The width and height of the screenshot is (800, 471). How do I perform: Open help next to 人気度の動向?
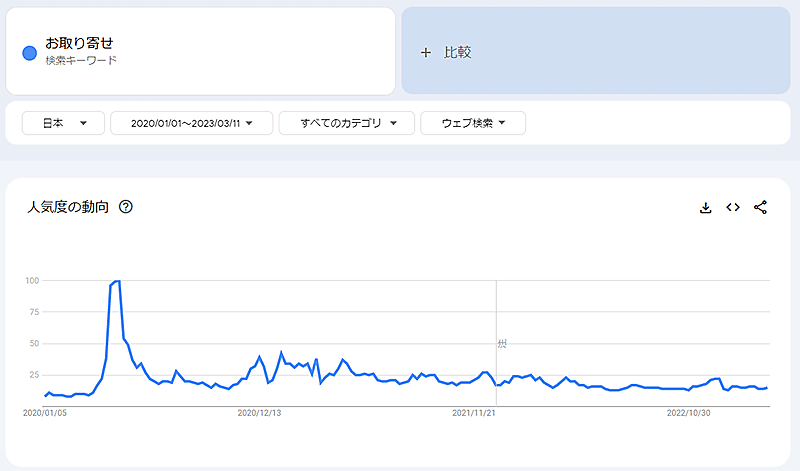pos(126,207)
